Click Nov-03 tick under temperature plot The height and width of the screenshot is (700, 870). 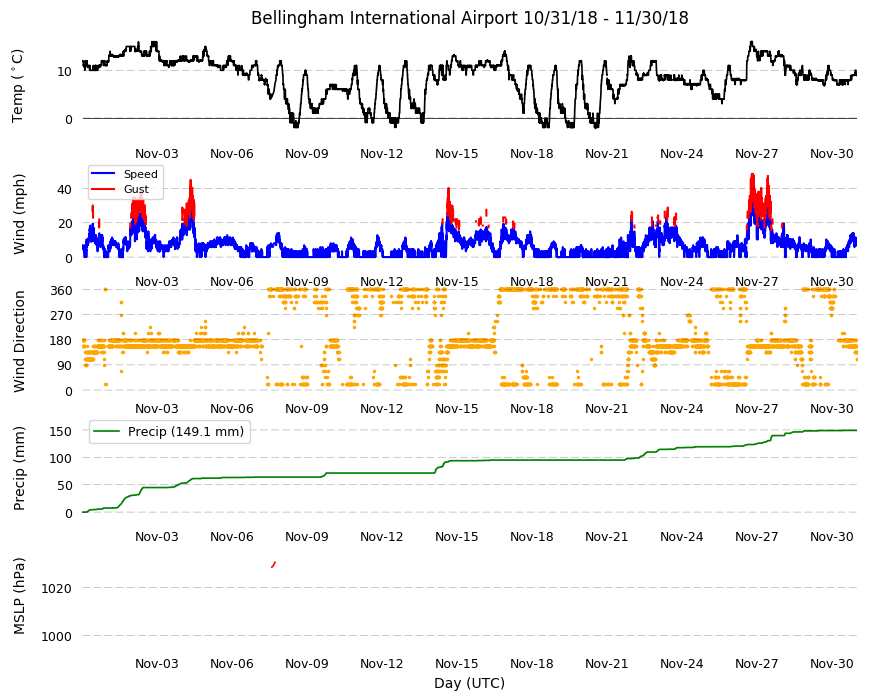point(157,154)
